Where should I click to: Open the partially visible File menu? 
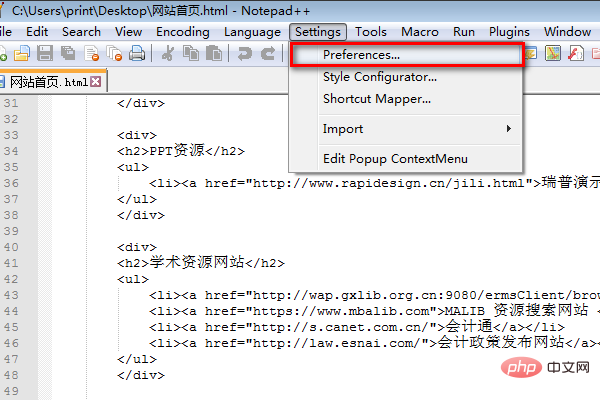pyautogui.click(x=6, y=32)
